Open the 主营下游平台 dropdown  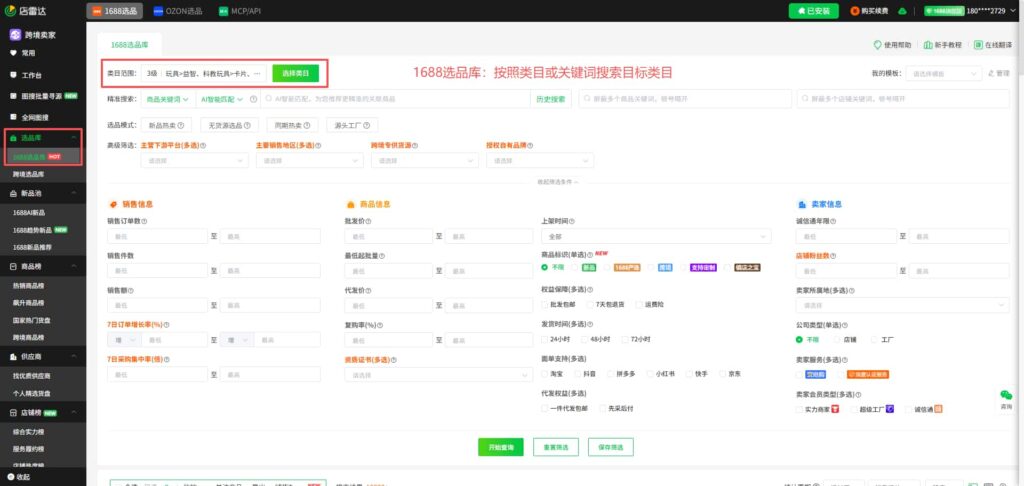tap(194, 160)
